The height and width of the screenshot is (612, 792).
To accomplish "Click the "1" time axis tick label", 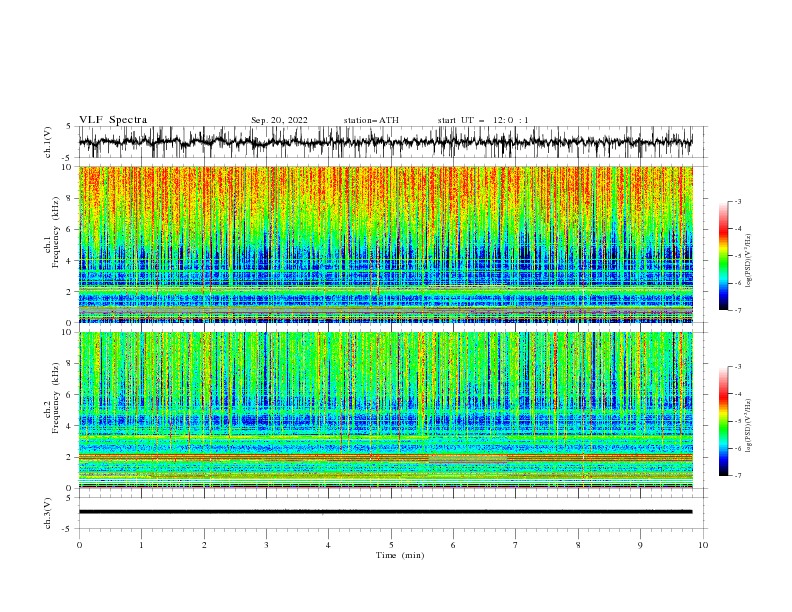I will click(141, 545).
